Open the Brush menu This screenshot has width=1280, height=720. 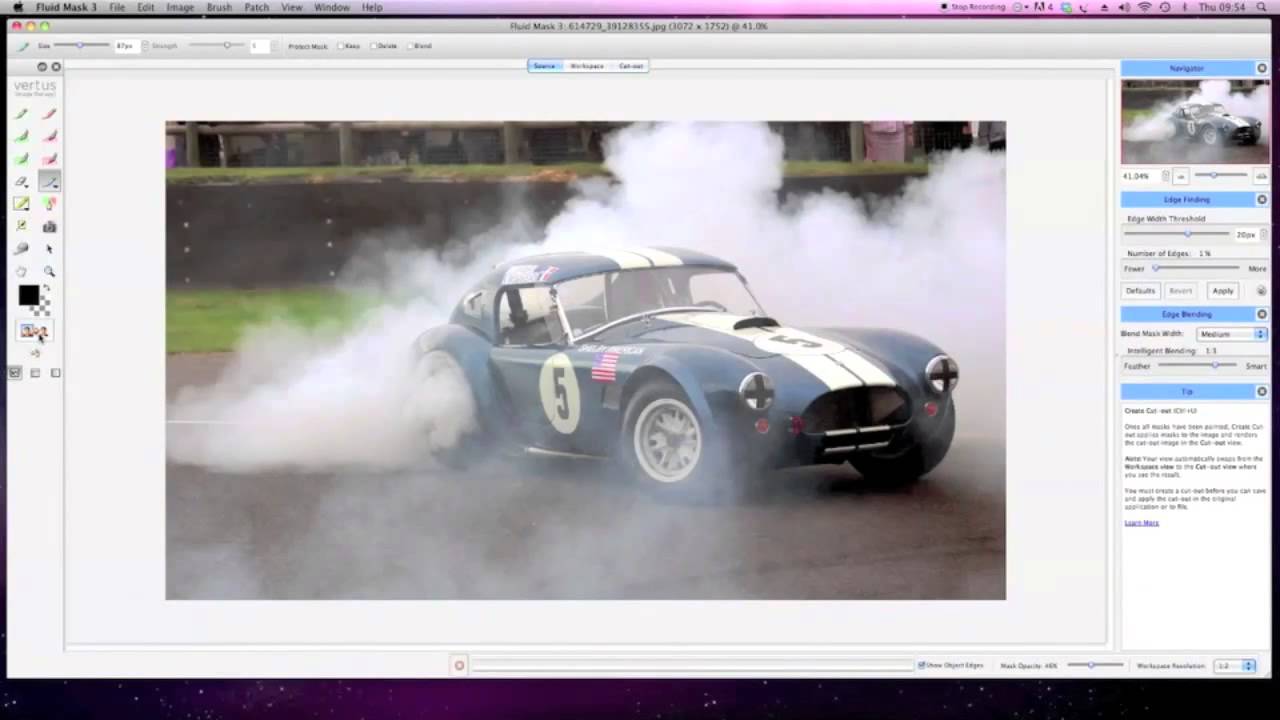pyautogui.click(x=219, y=7)
